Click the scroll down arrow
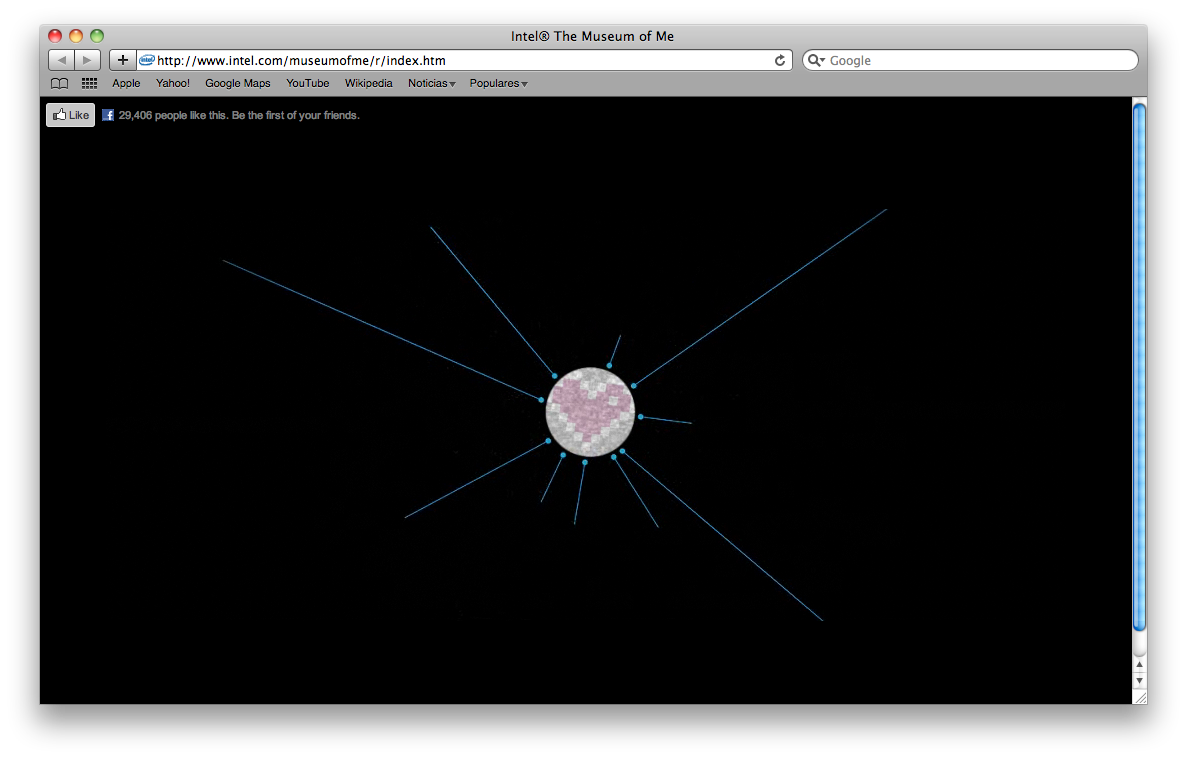 1139,681
